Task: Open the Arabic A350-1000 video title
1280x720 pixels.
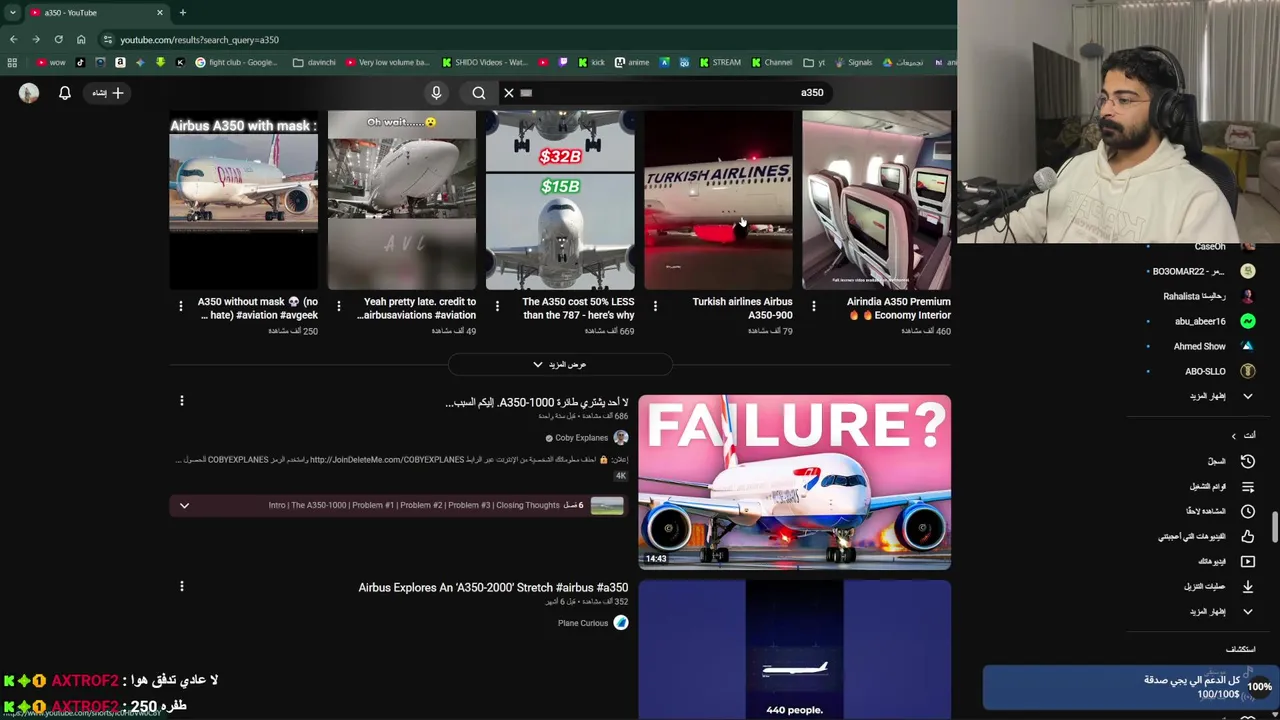Action: (537, 402)
